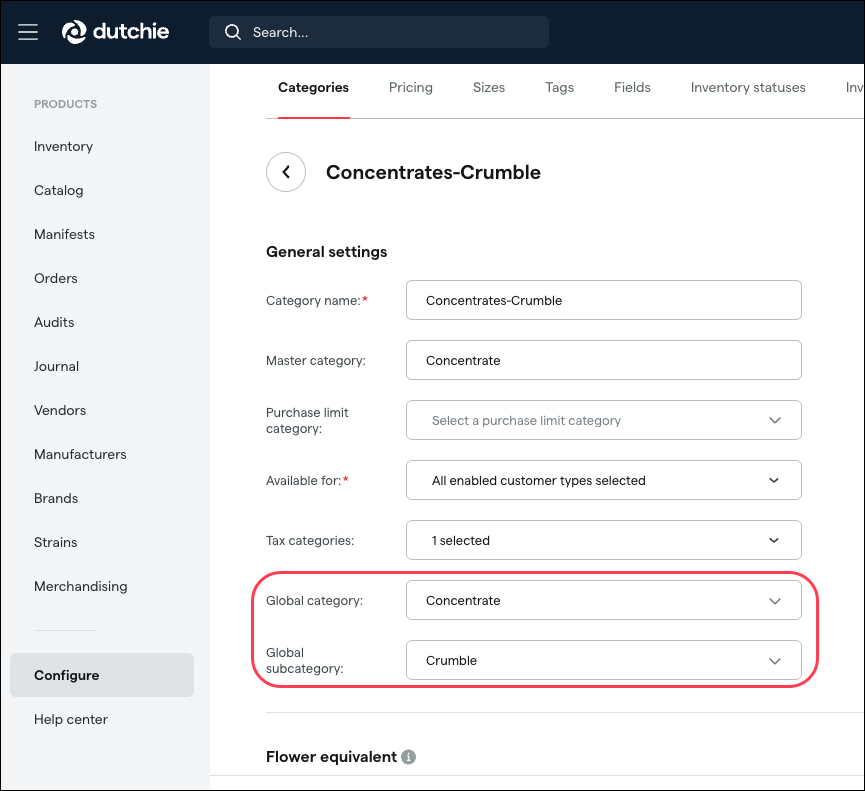Viewport: 865px width, 791px height.
Task: Open the hamburger navigation menu
Action: (28, 32)
